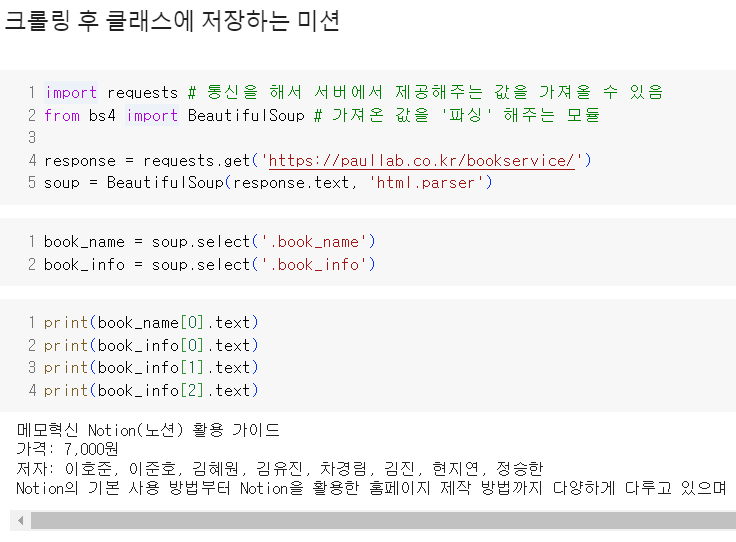The image size is (736, 542).
Task: Click the 'book_name = soup.select' line
Action: [209, 242]
